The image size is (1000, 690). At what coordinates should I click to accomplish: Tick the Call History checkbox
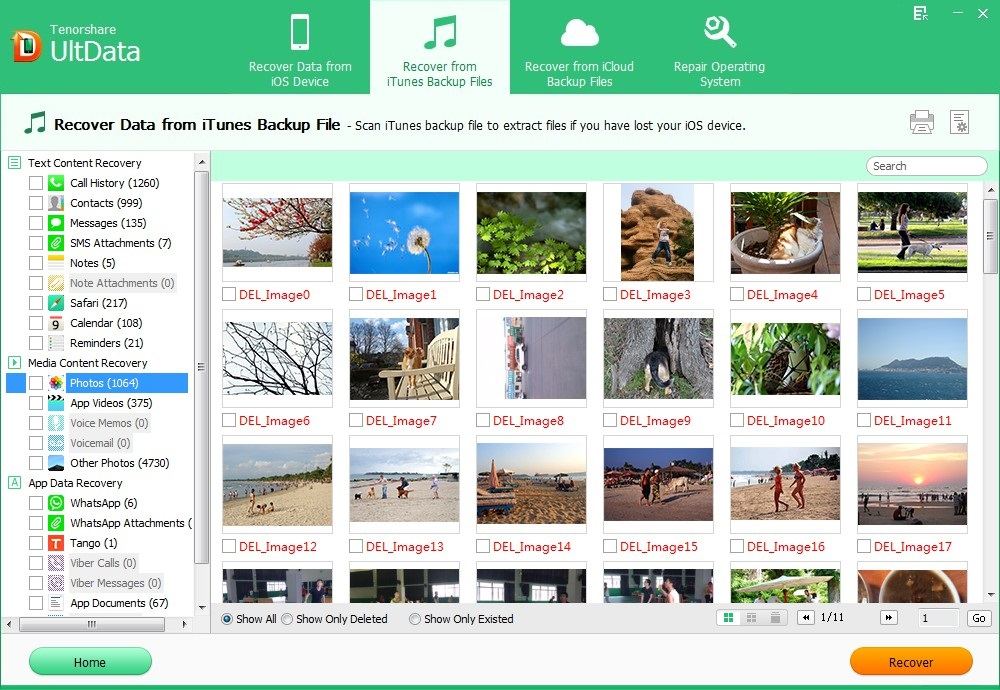tap(36, 183)
